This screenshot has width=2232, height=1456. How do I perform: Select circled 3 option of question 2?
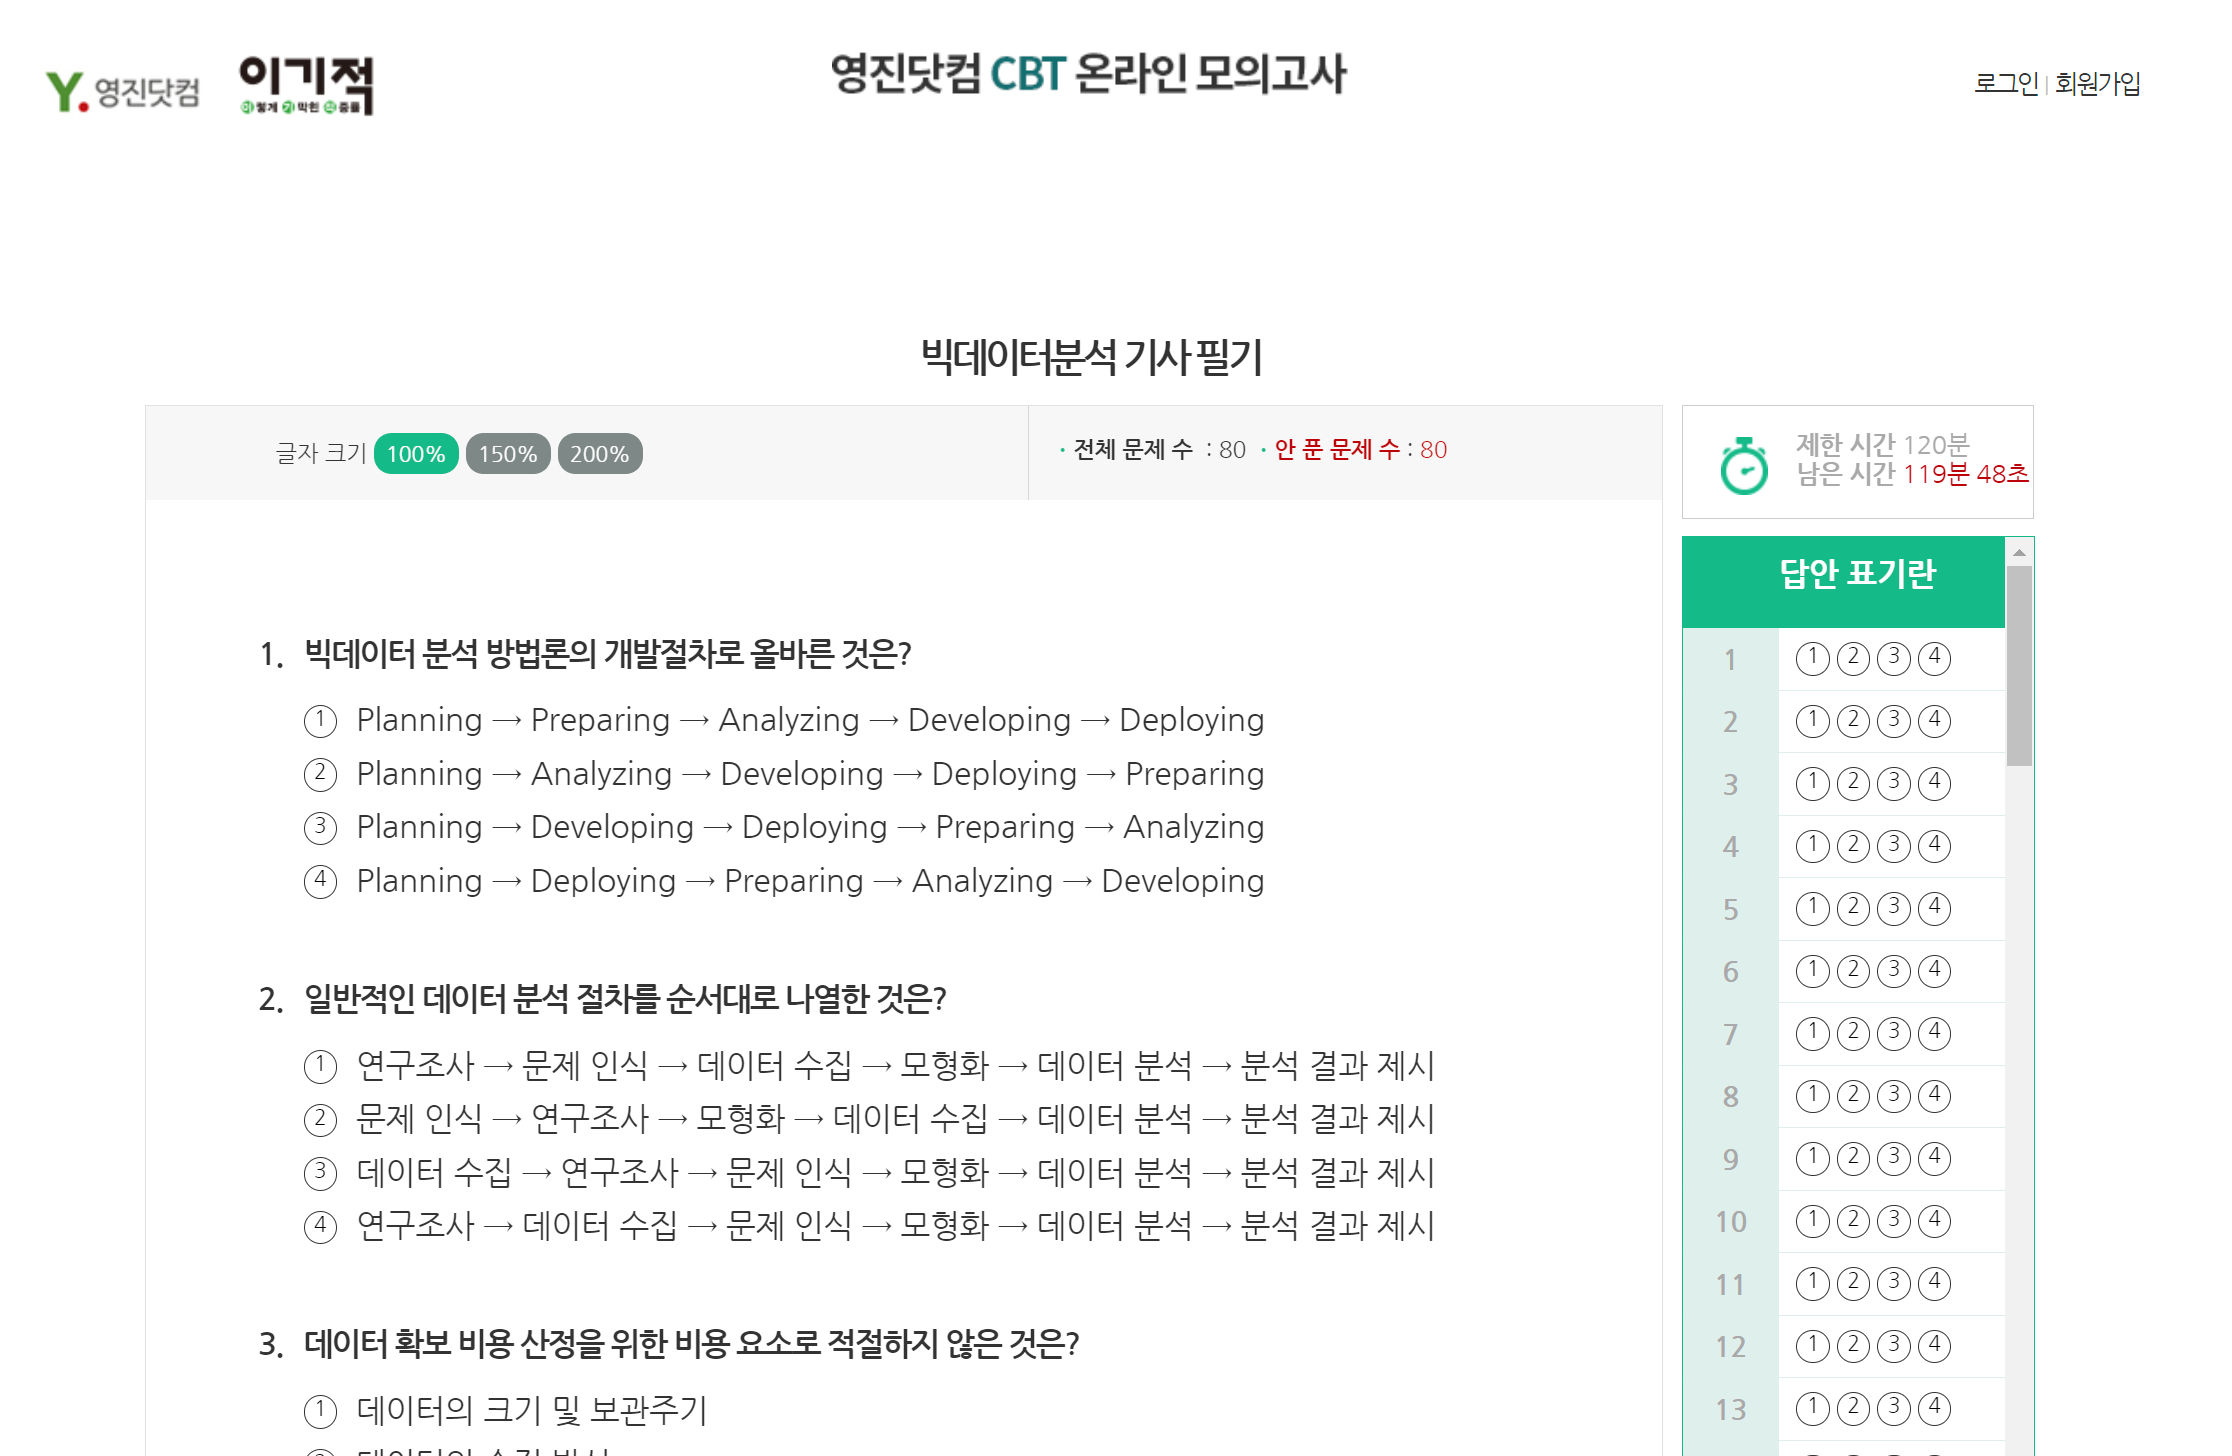(320, 1172)
